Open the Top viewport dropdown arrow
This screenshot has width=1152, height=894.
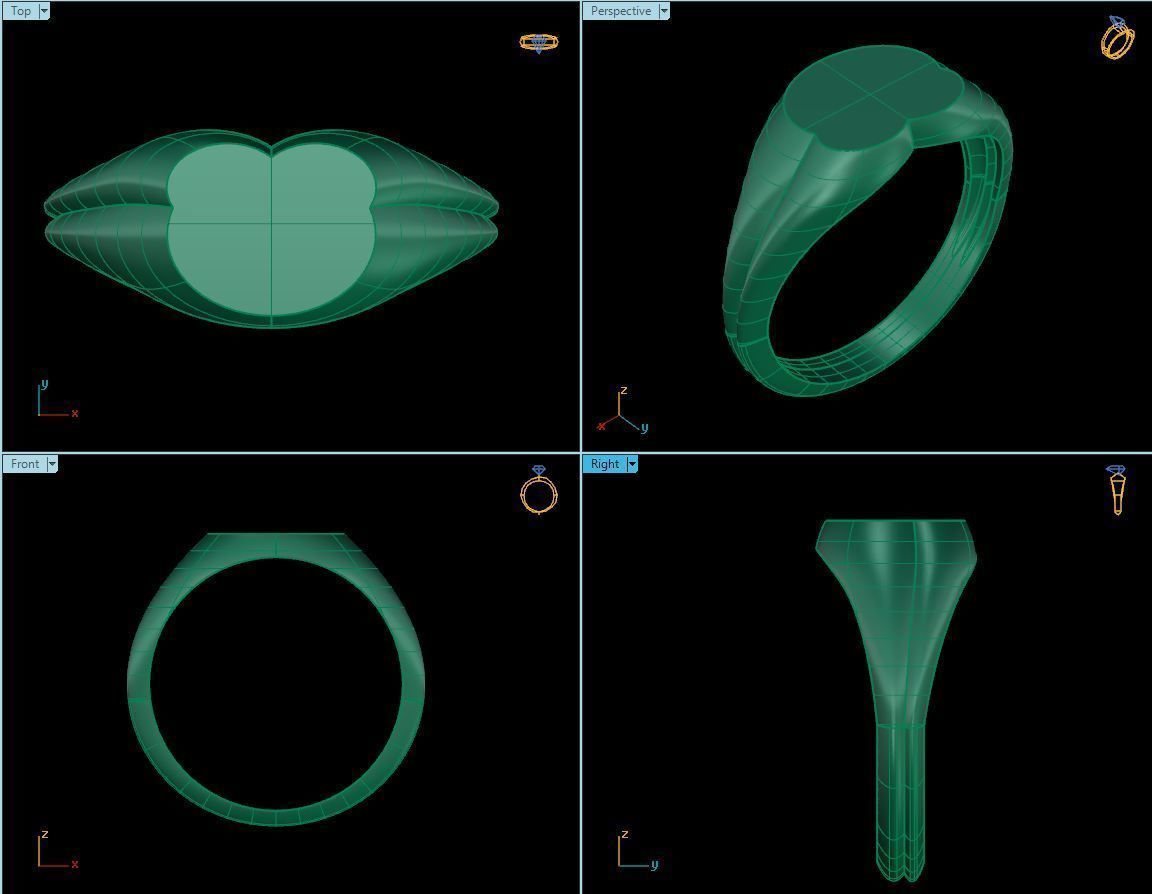(44, 11)
